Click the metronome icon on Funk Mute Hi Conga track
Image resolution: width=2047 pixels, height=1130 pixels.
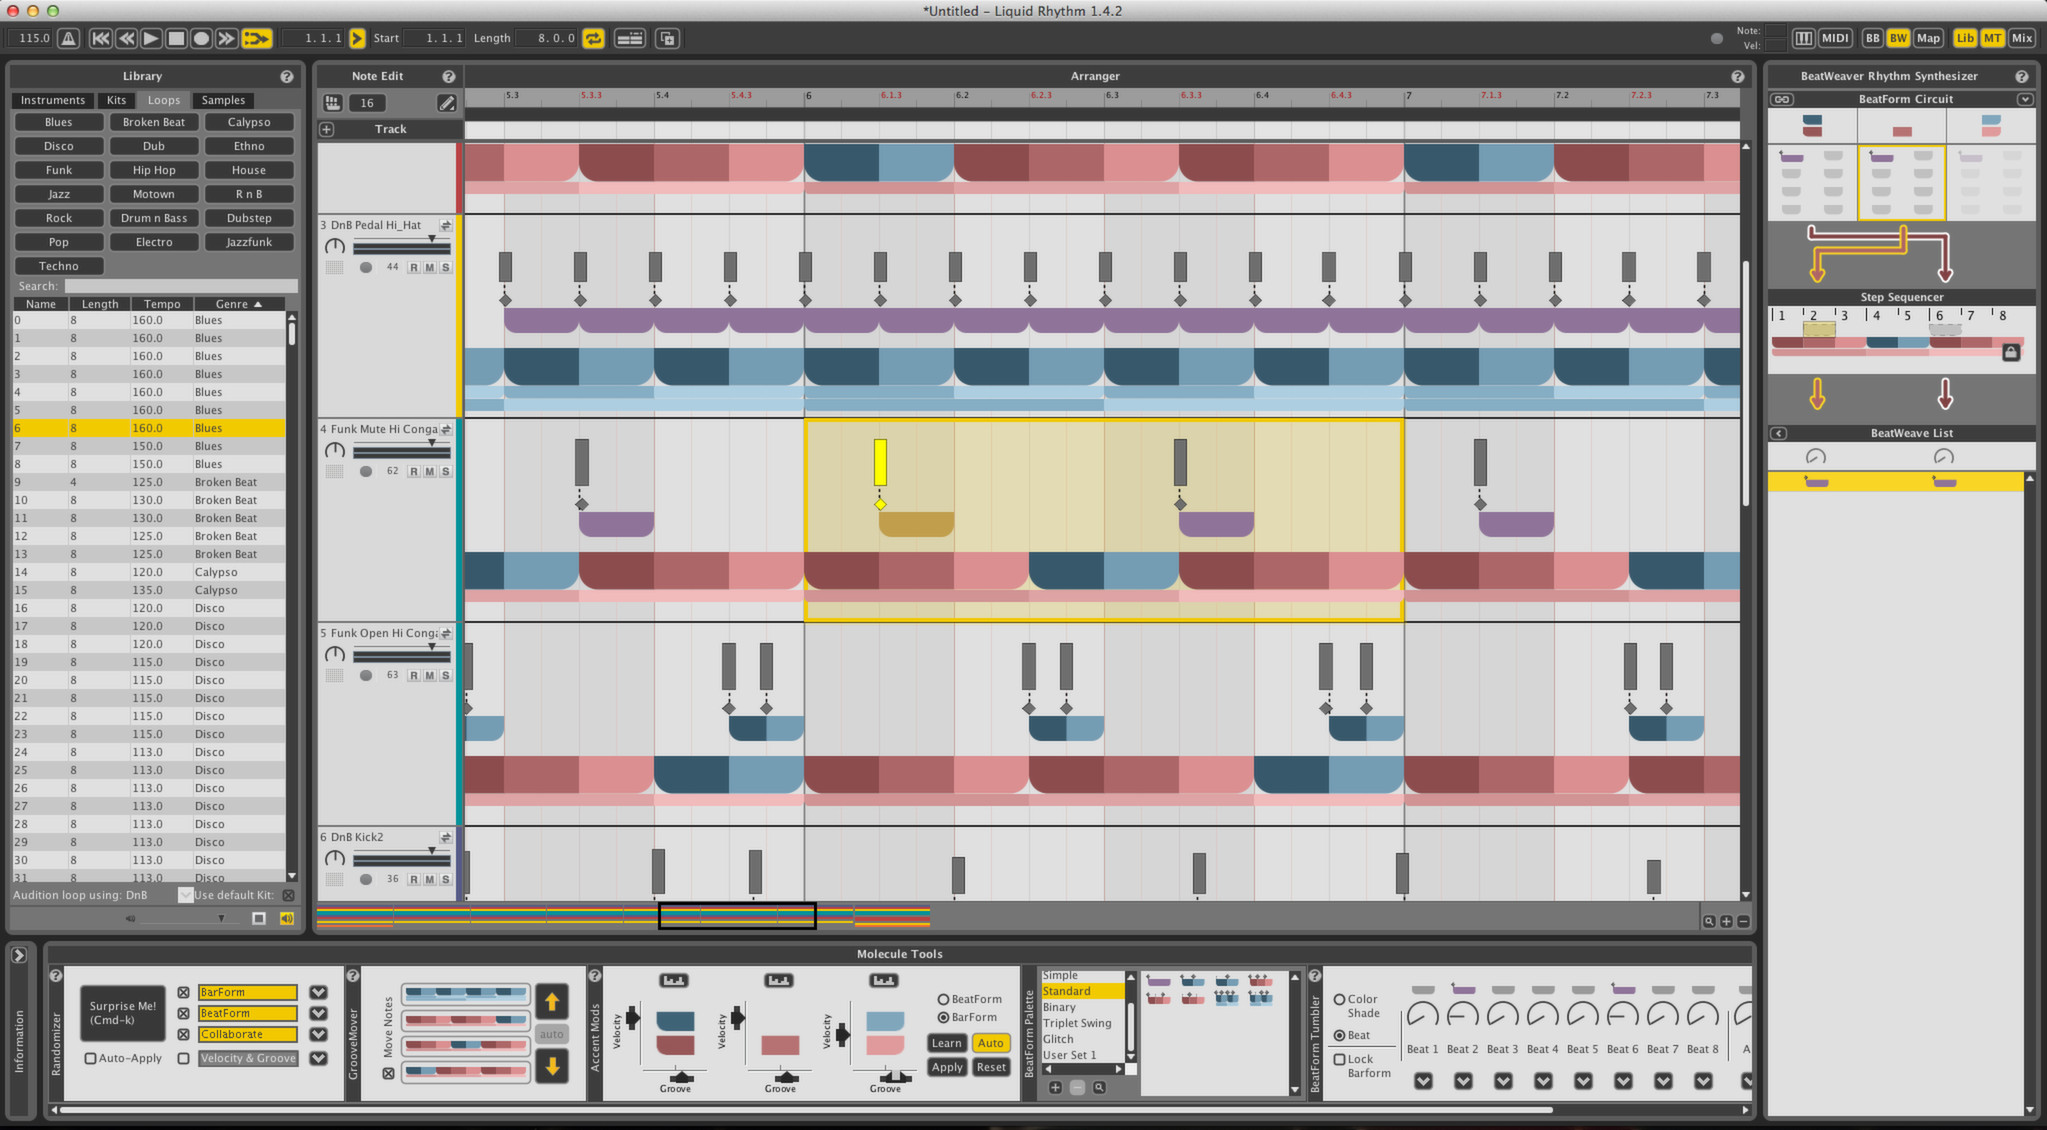[335, 451]
